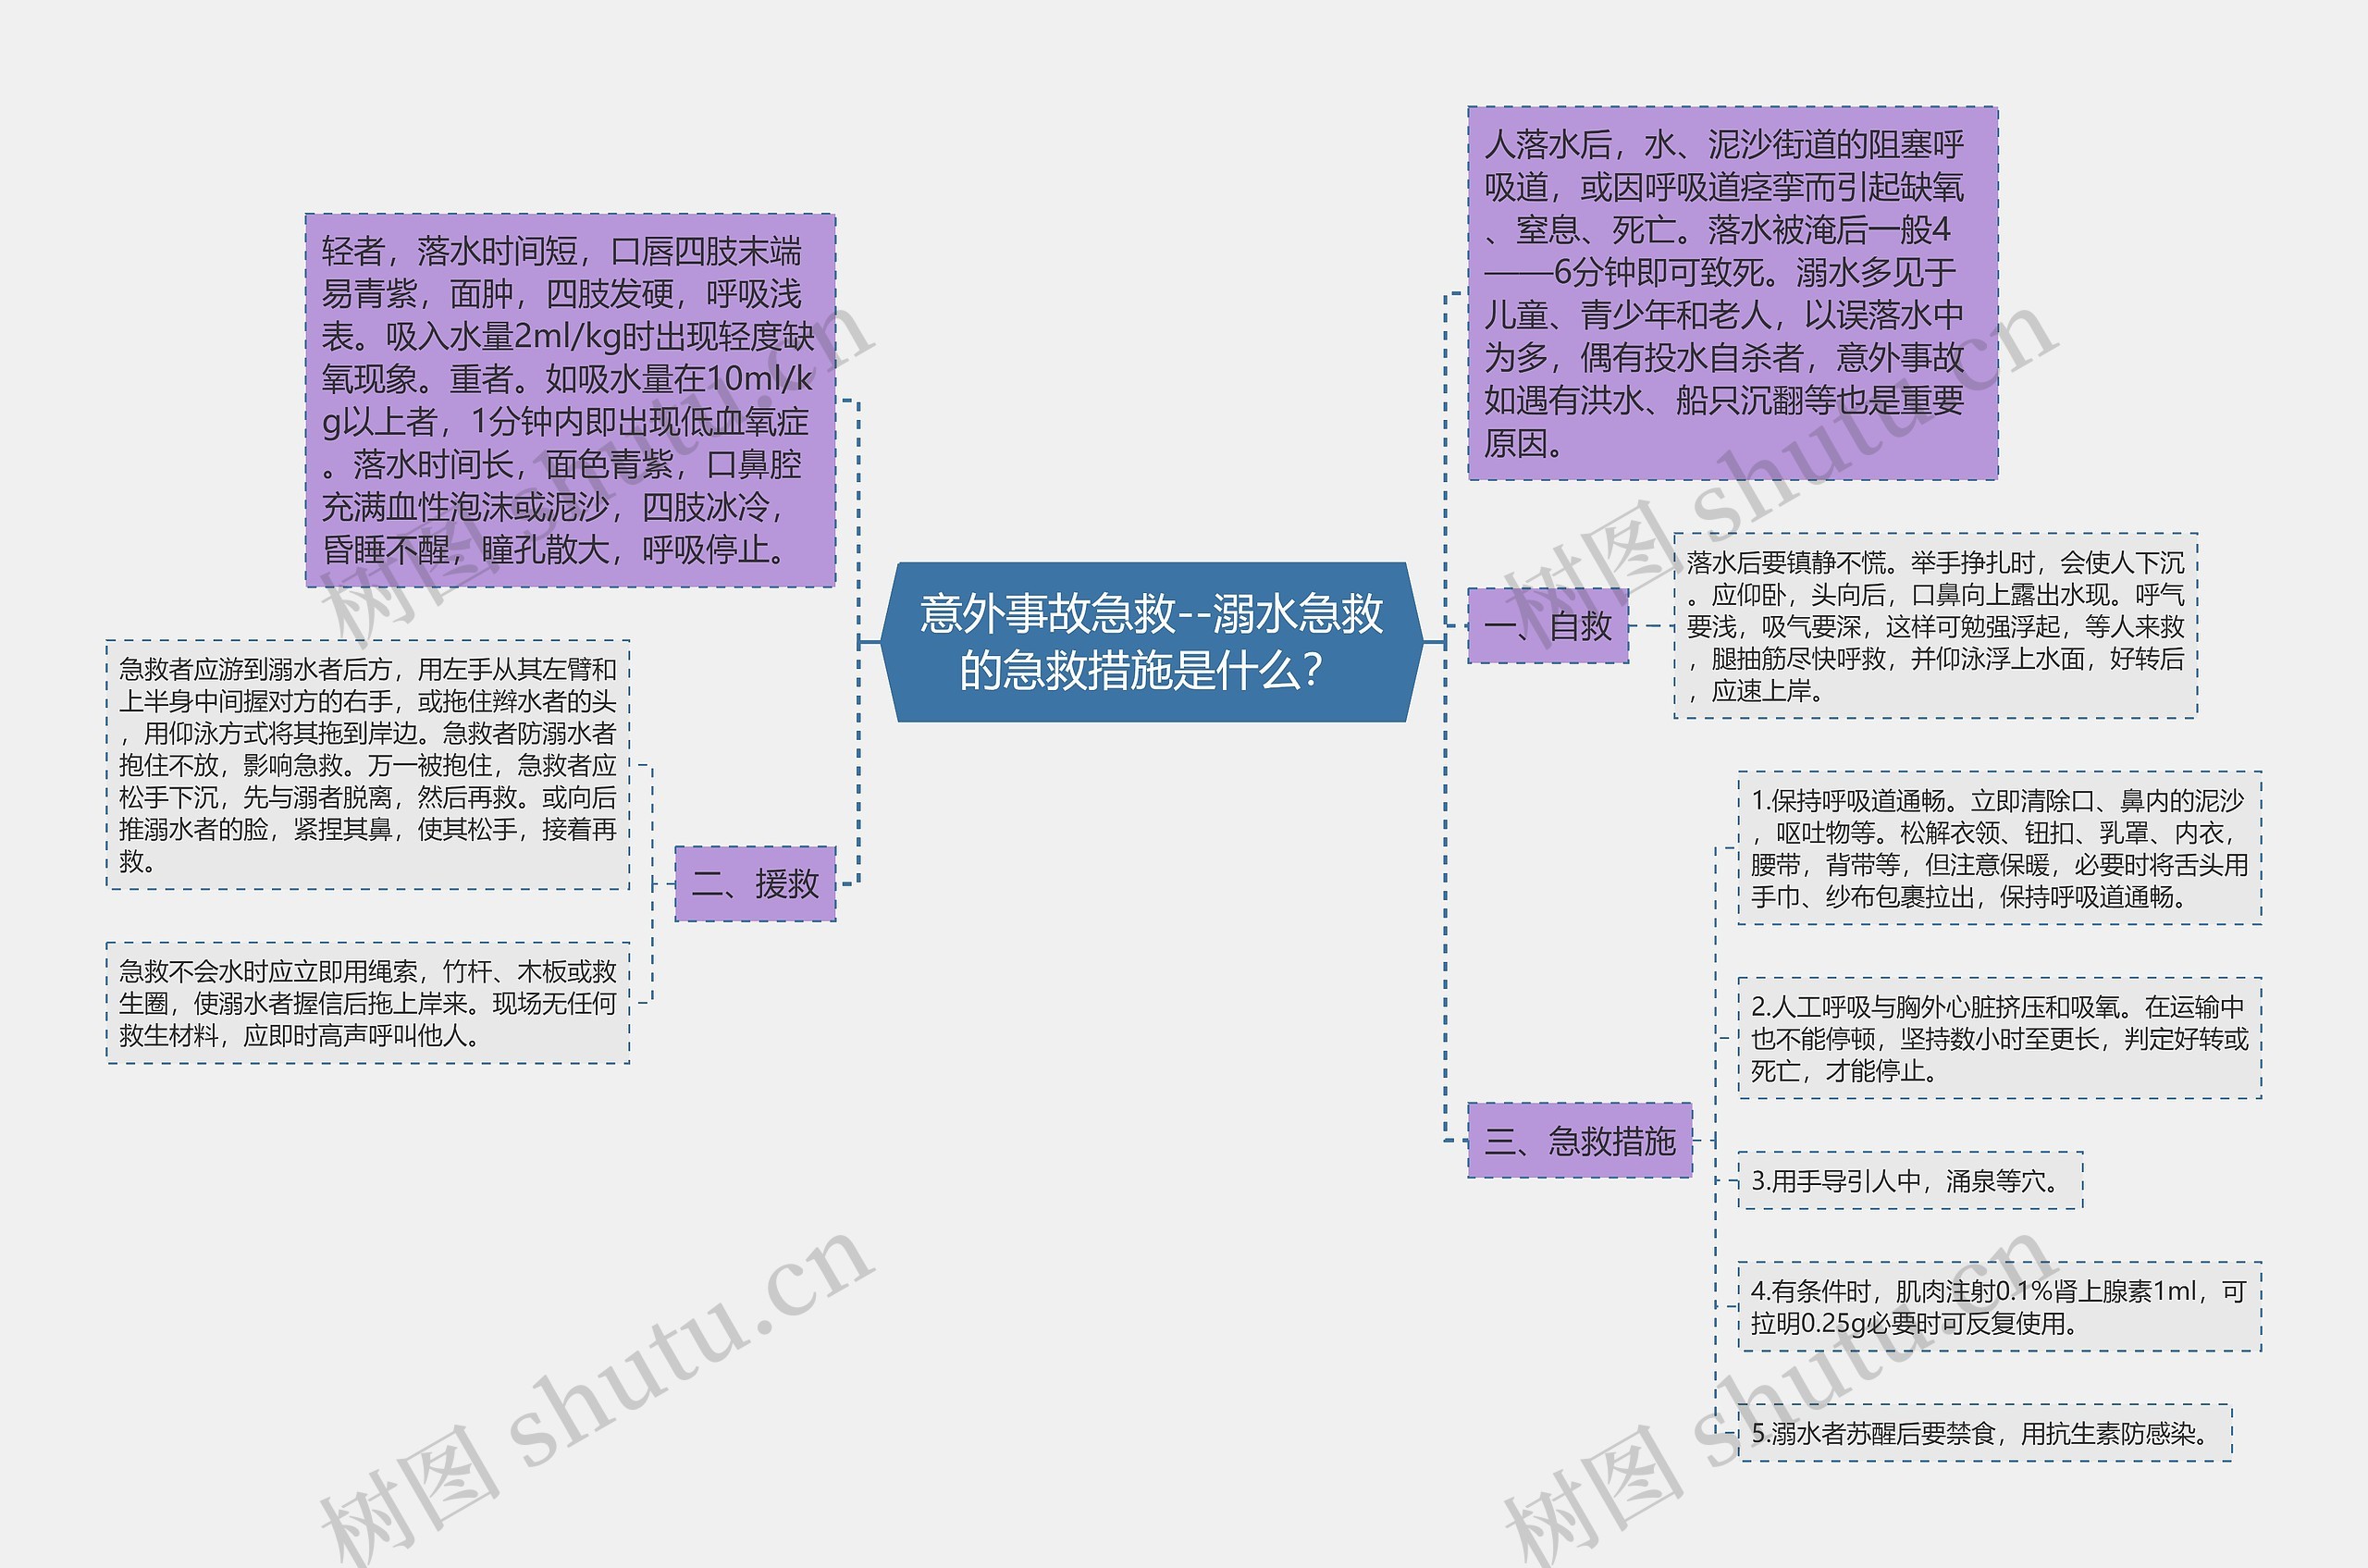Select the purple node about 人落水后 drowning causes
2368x1568 pixels.
(1730, 295)
